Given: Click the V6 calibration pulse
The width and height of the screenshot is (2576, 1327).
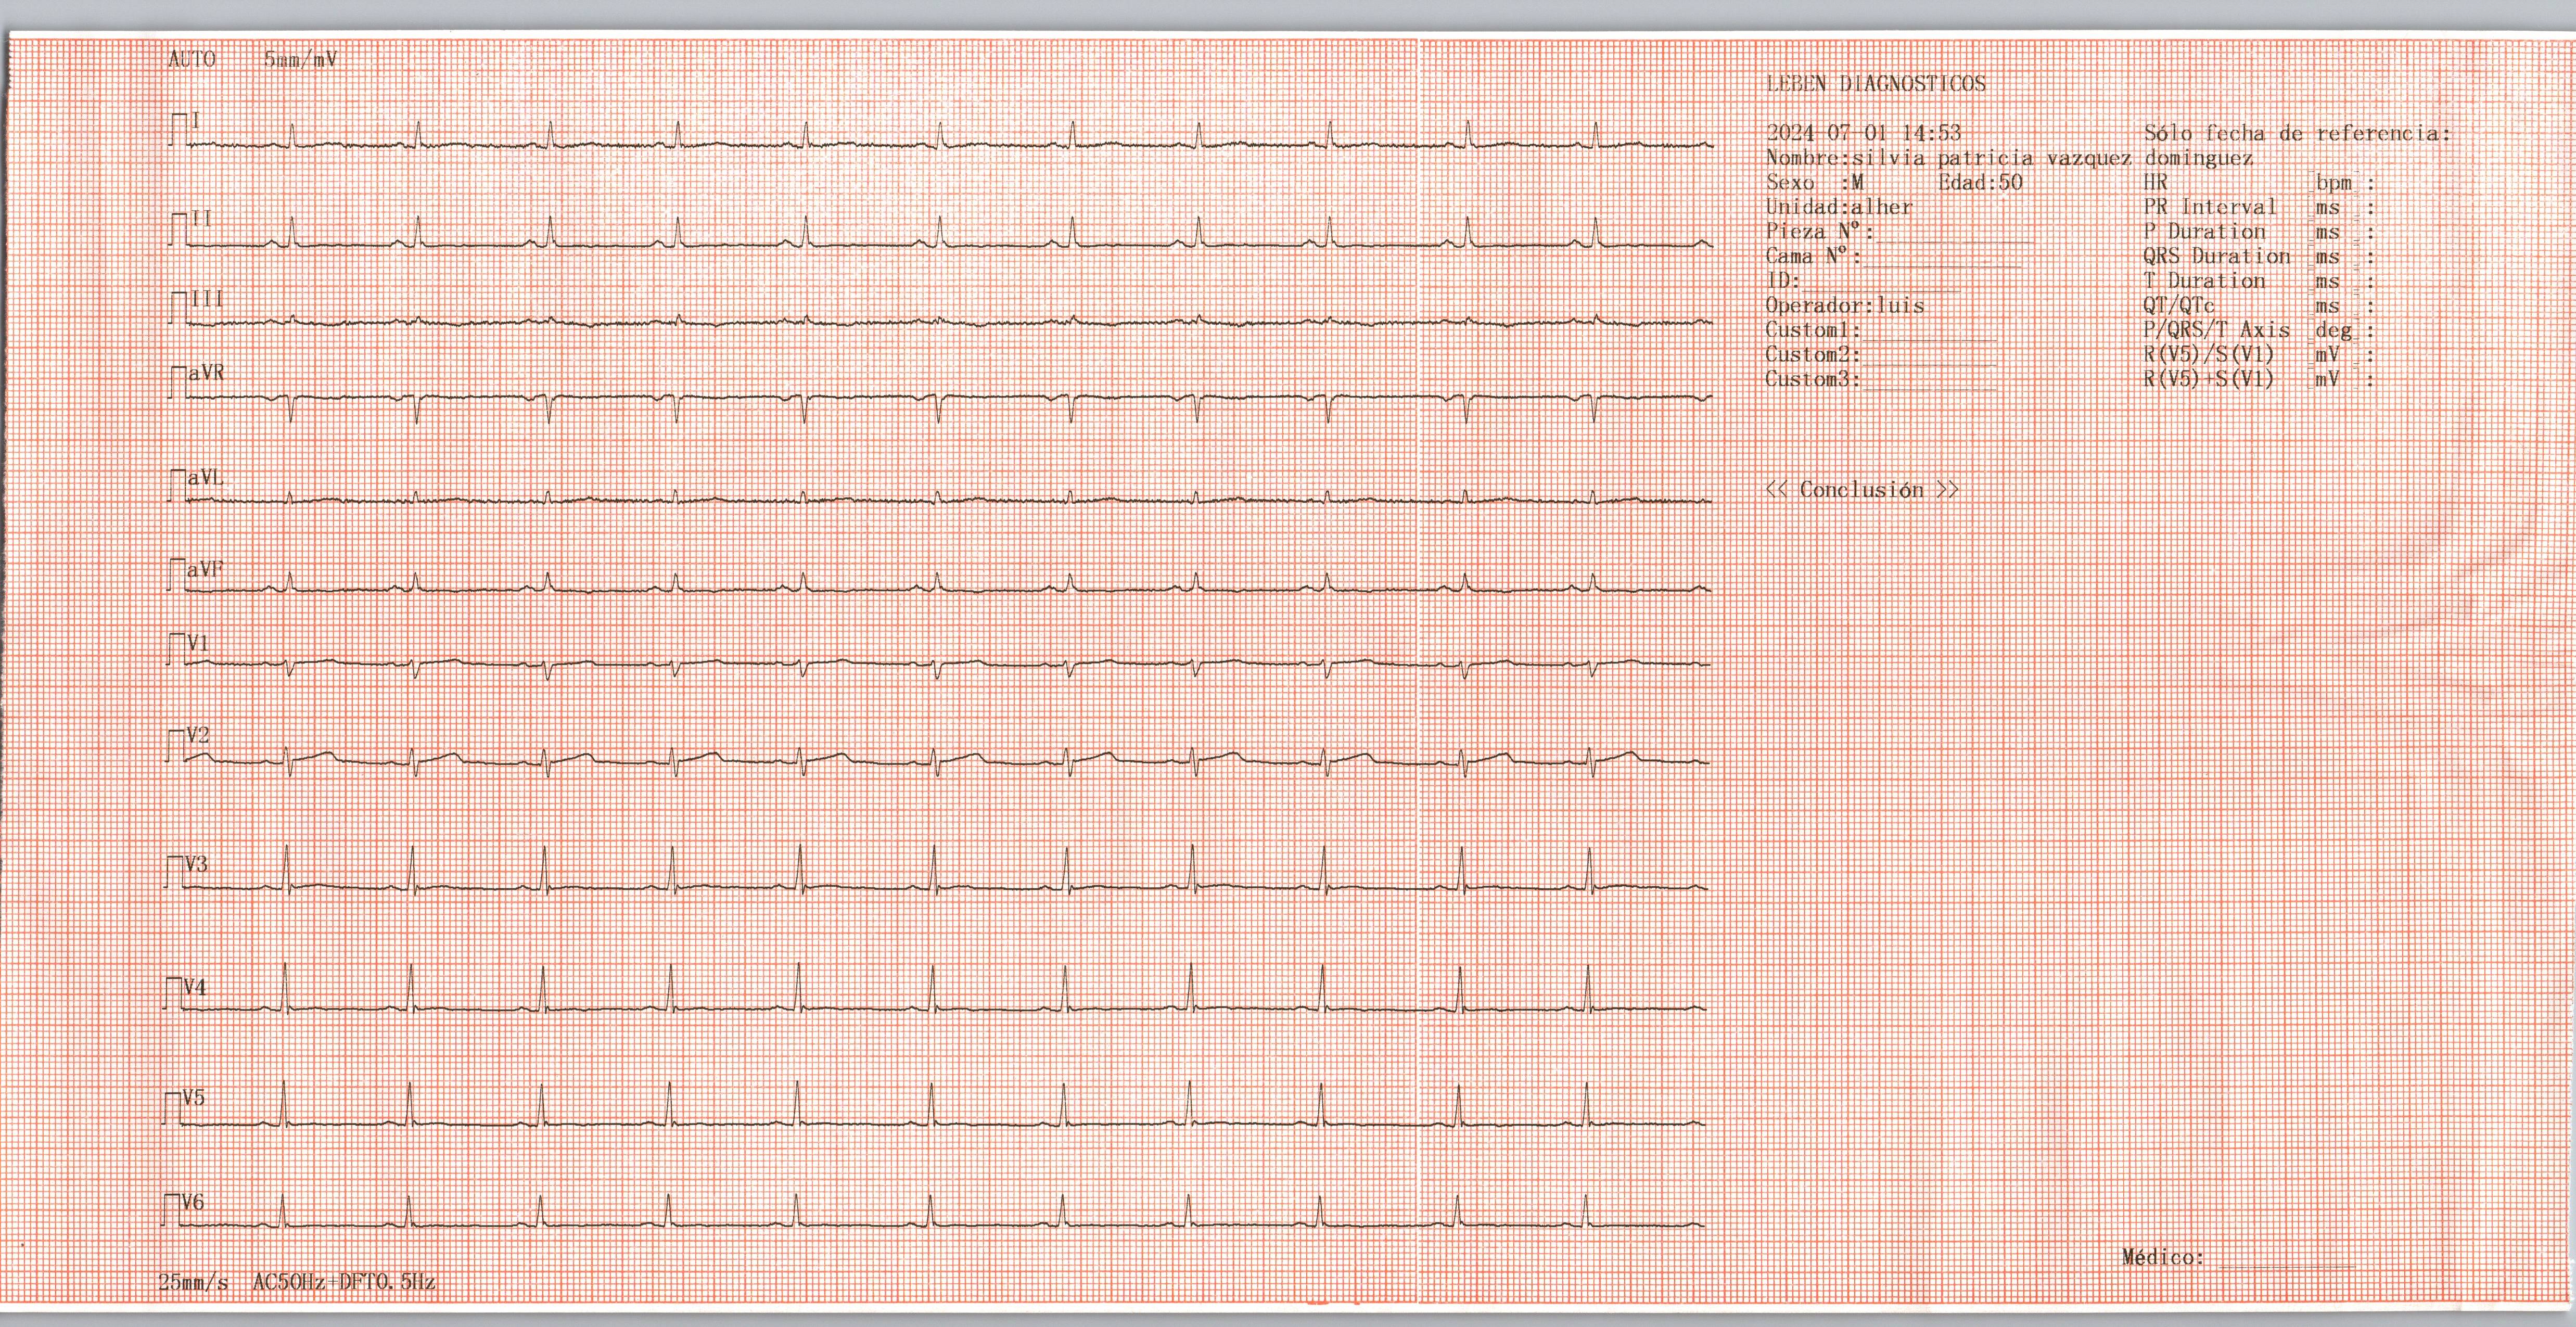Looking at the screenshot, I should coord(170,1210).
